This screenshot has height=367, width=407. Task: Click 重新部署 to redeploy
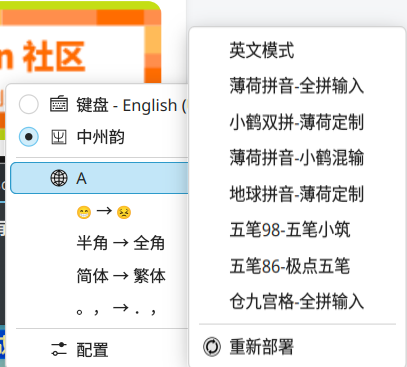pyautogui.click(x=262, y=347)
